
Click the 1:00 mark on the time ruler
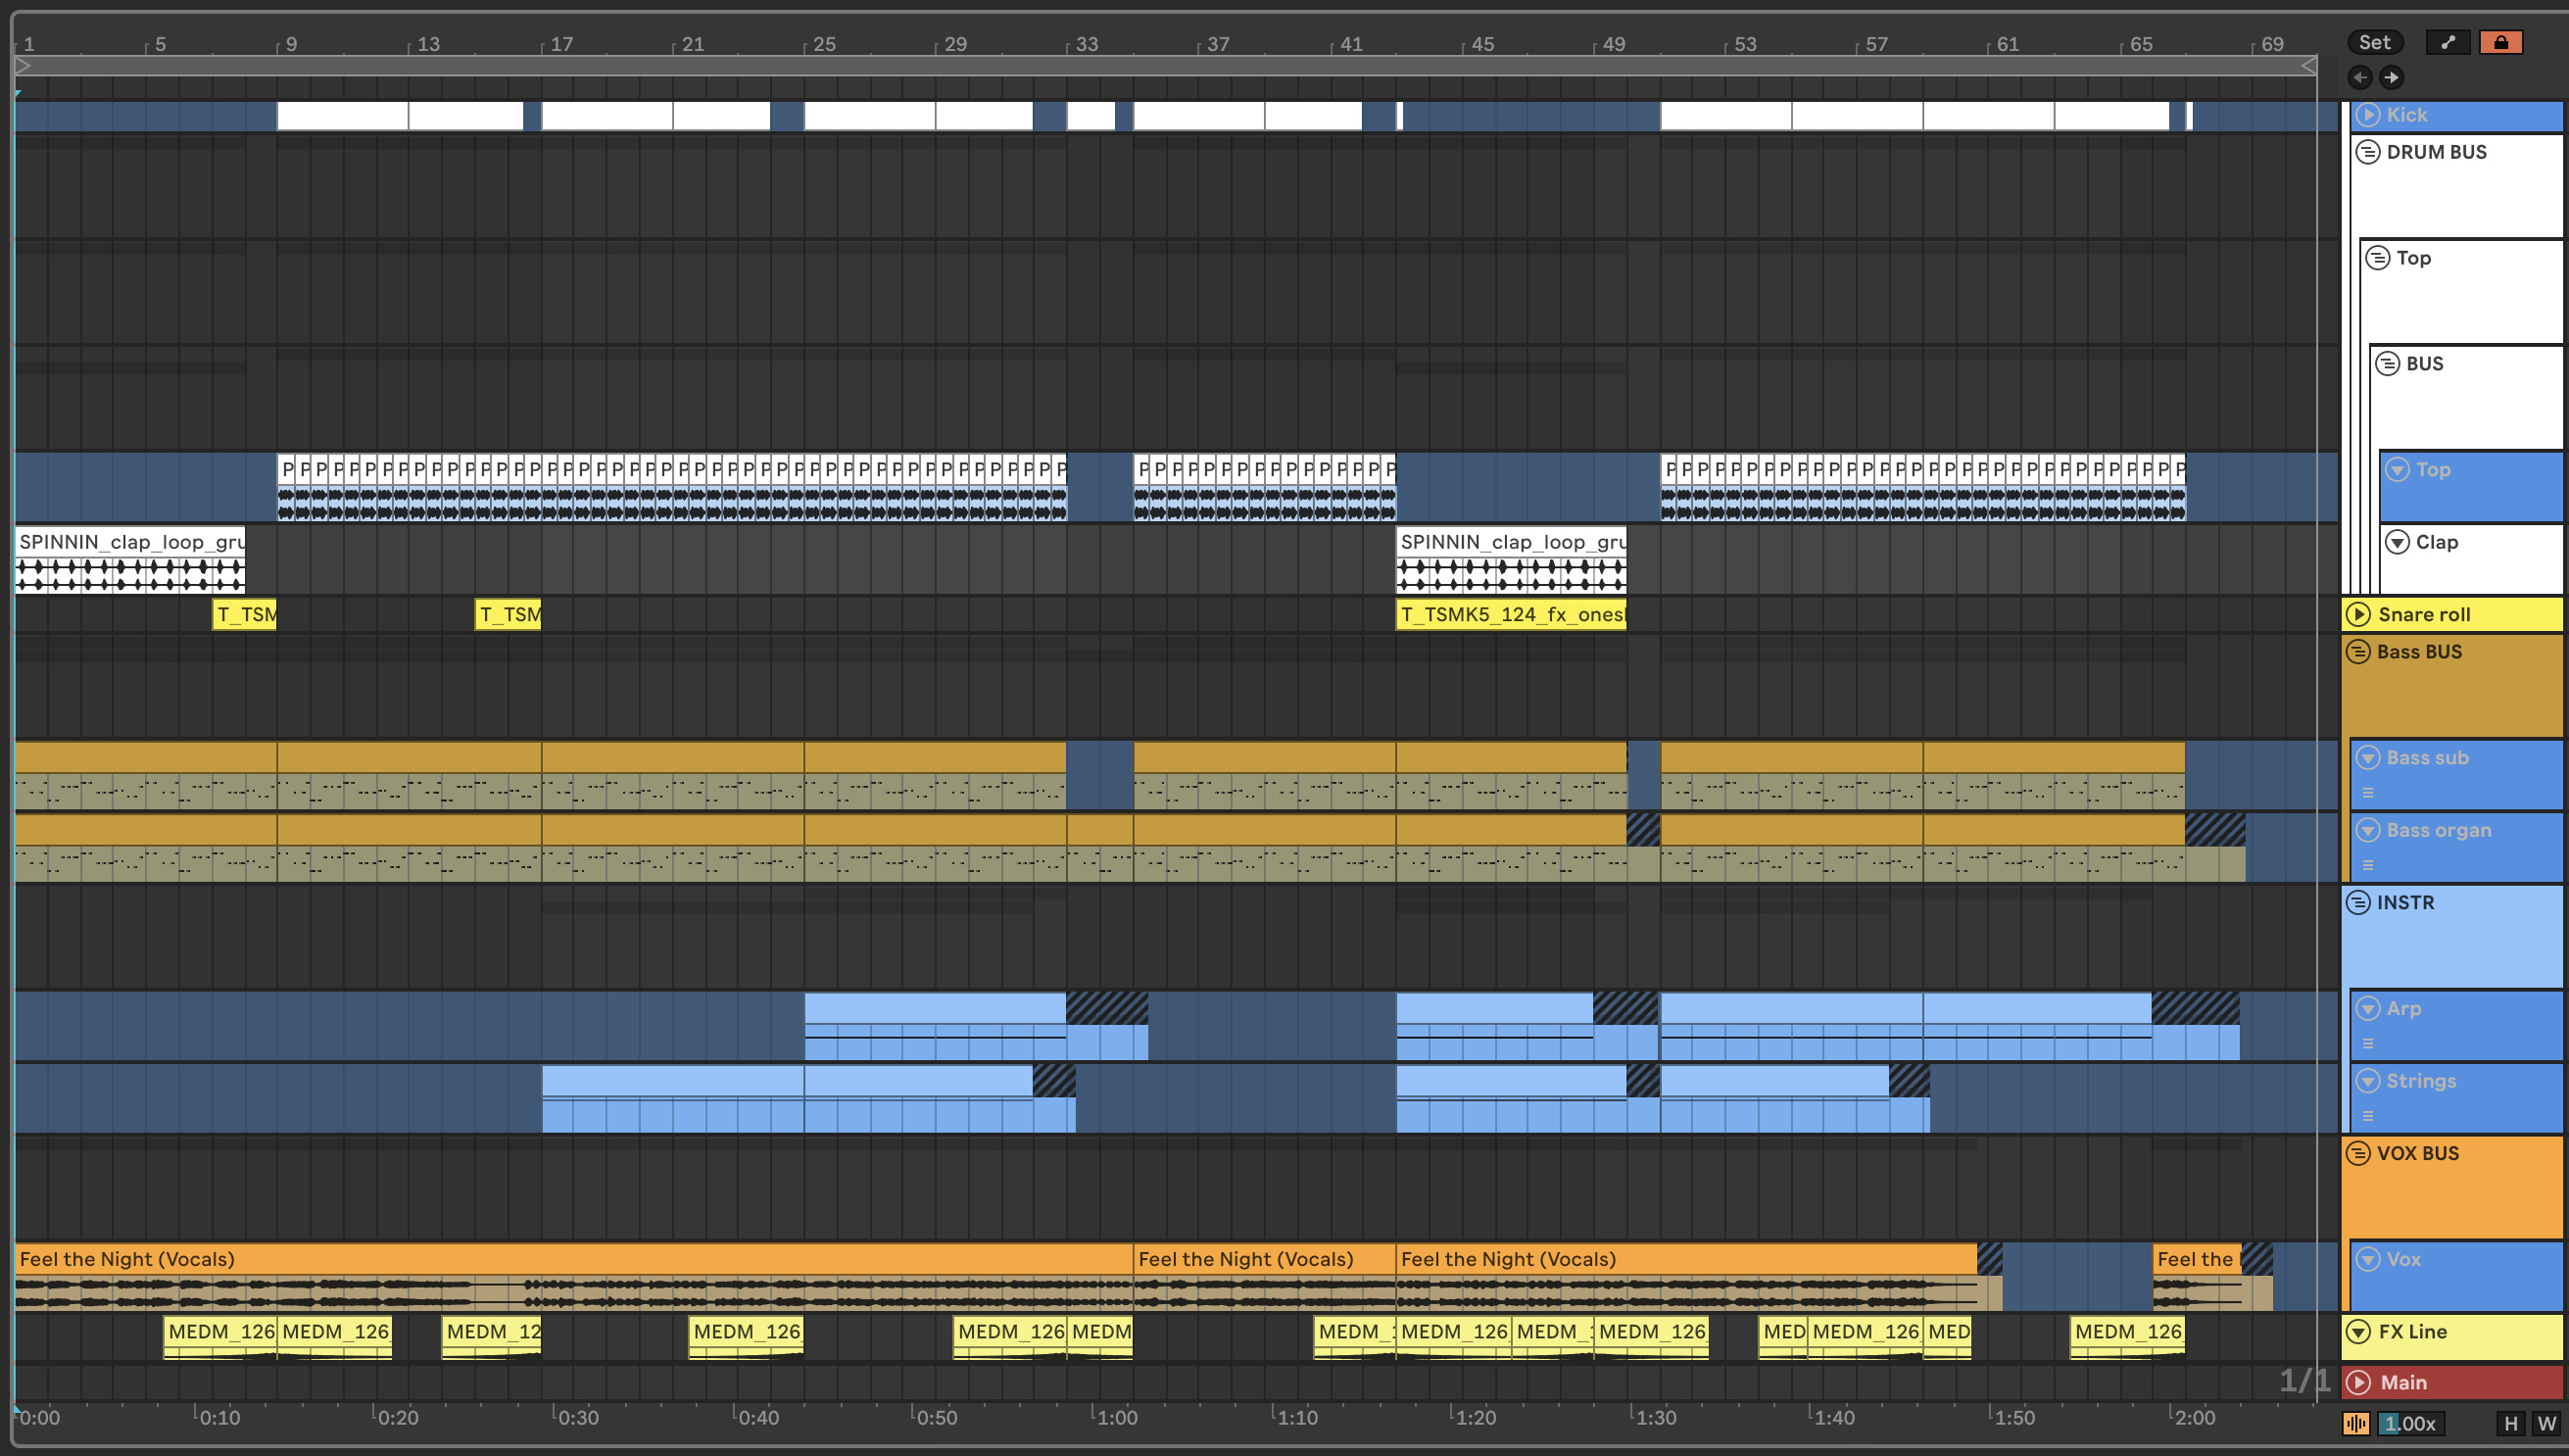point(1115,1417)
